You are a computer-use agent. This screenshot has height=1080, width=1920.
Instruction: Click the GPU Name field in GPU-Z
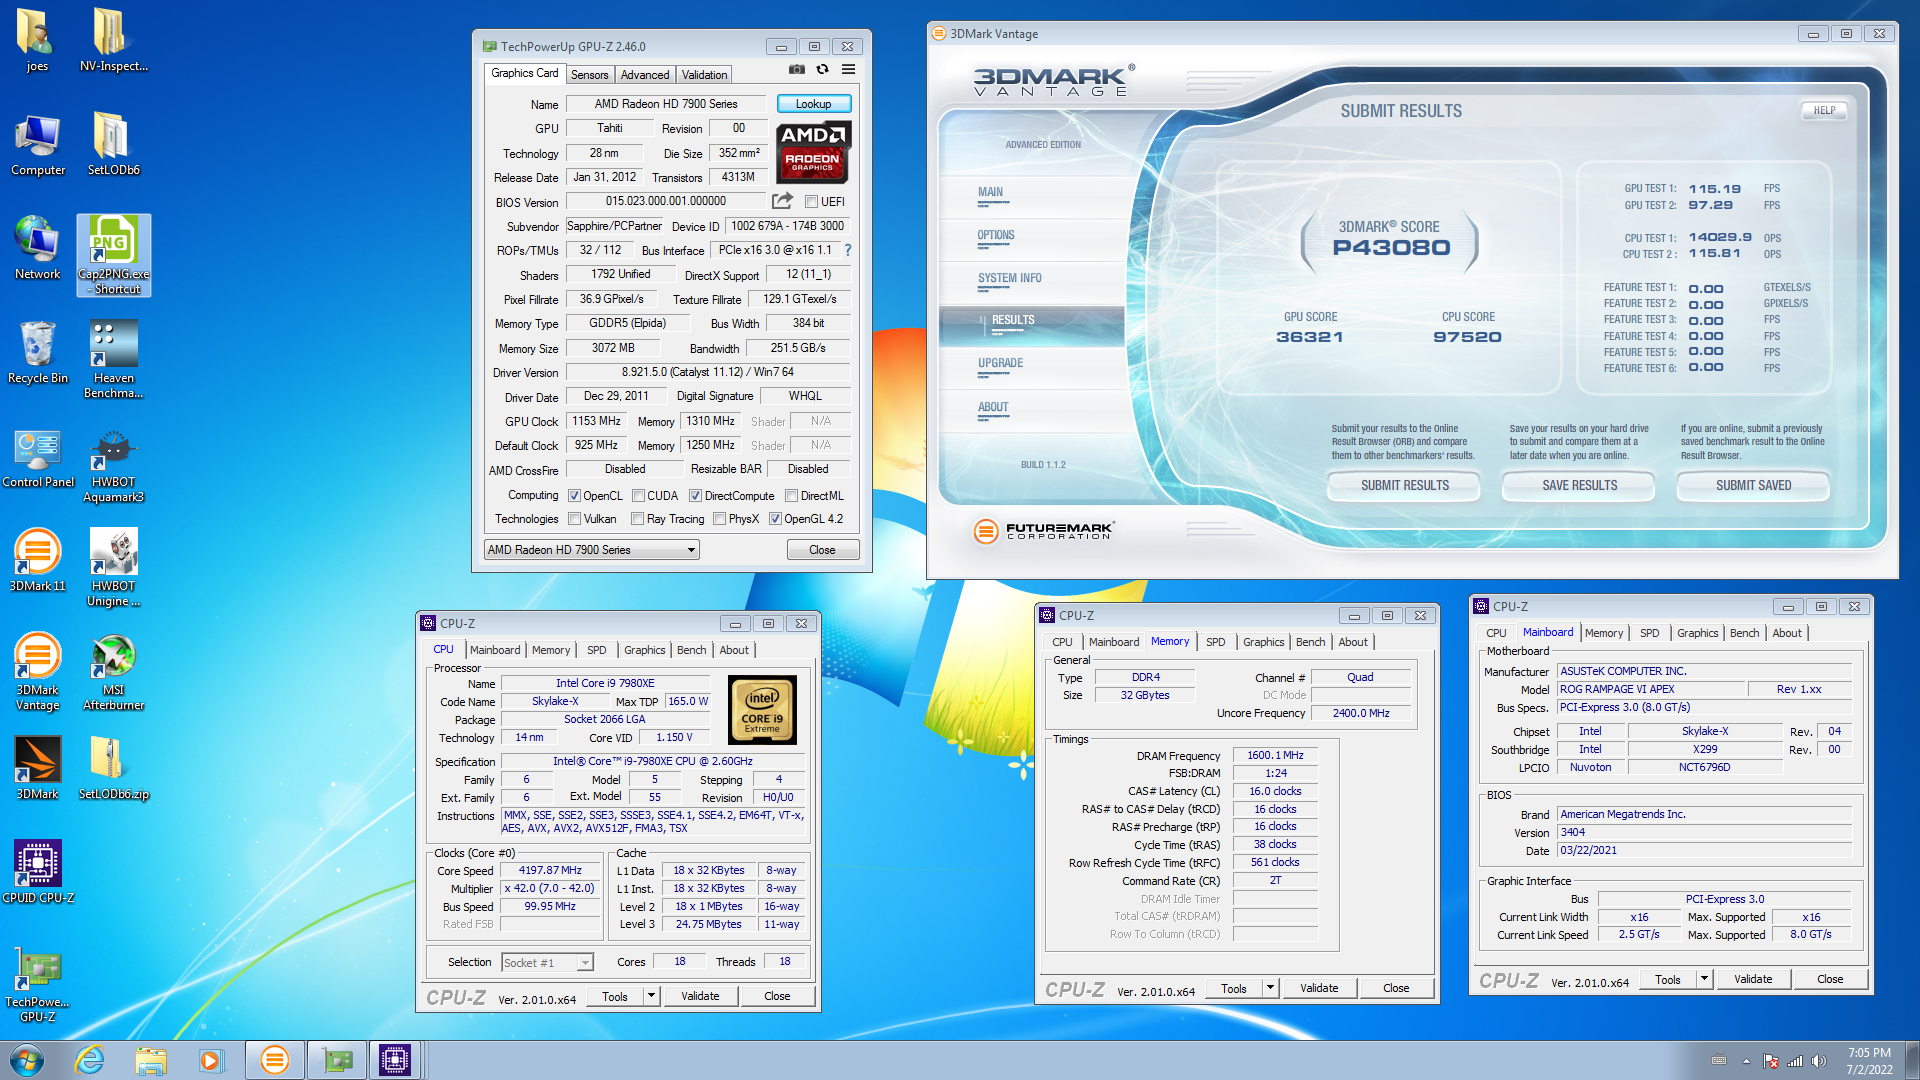click(666, 104)
